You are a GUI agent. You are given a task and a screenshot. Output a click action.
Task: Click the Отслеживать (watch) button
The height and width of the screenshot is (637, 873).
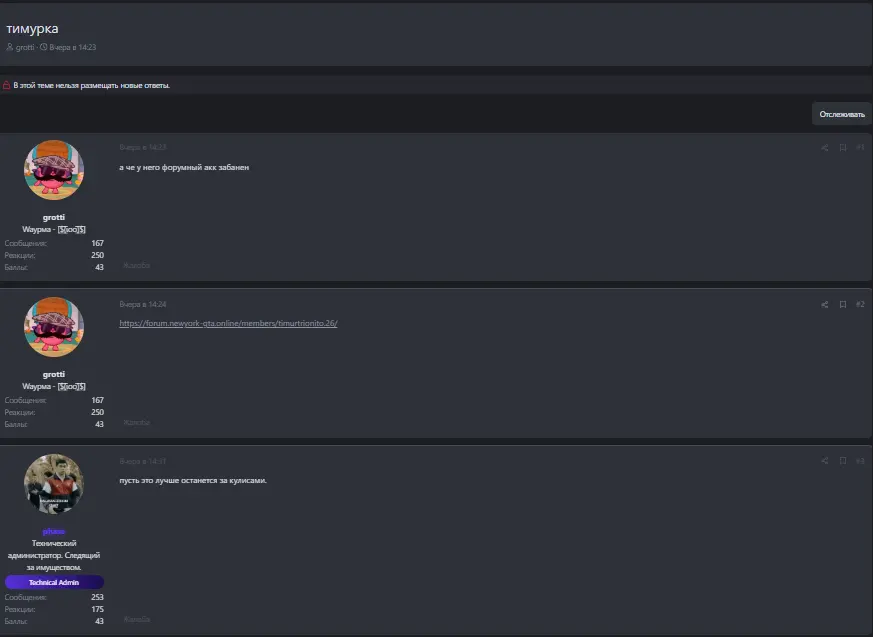click(841, 114)
